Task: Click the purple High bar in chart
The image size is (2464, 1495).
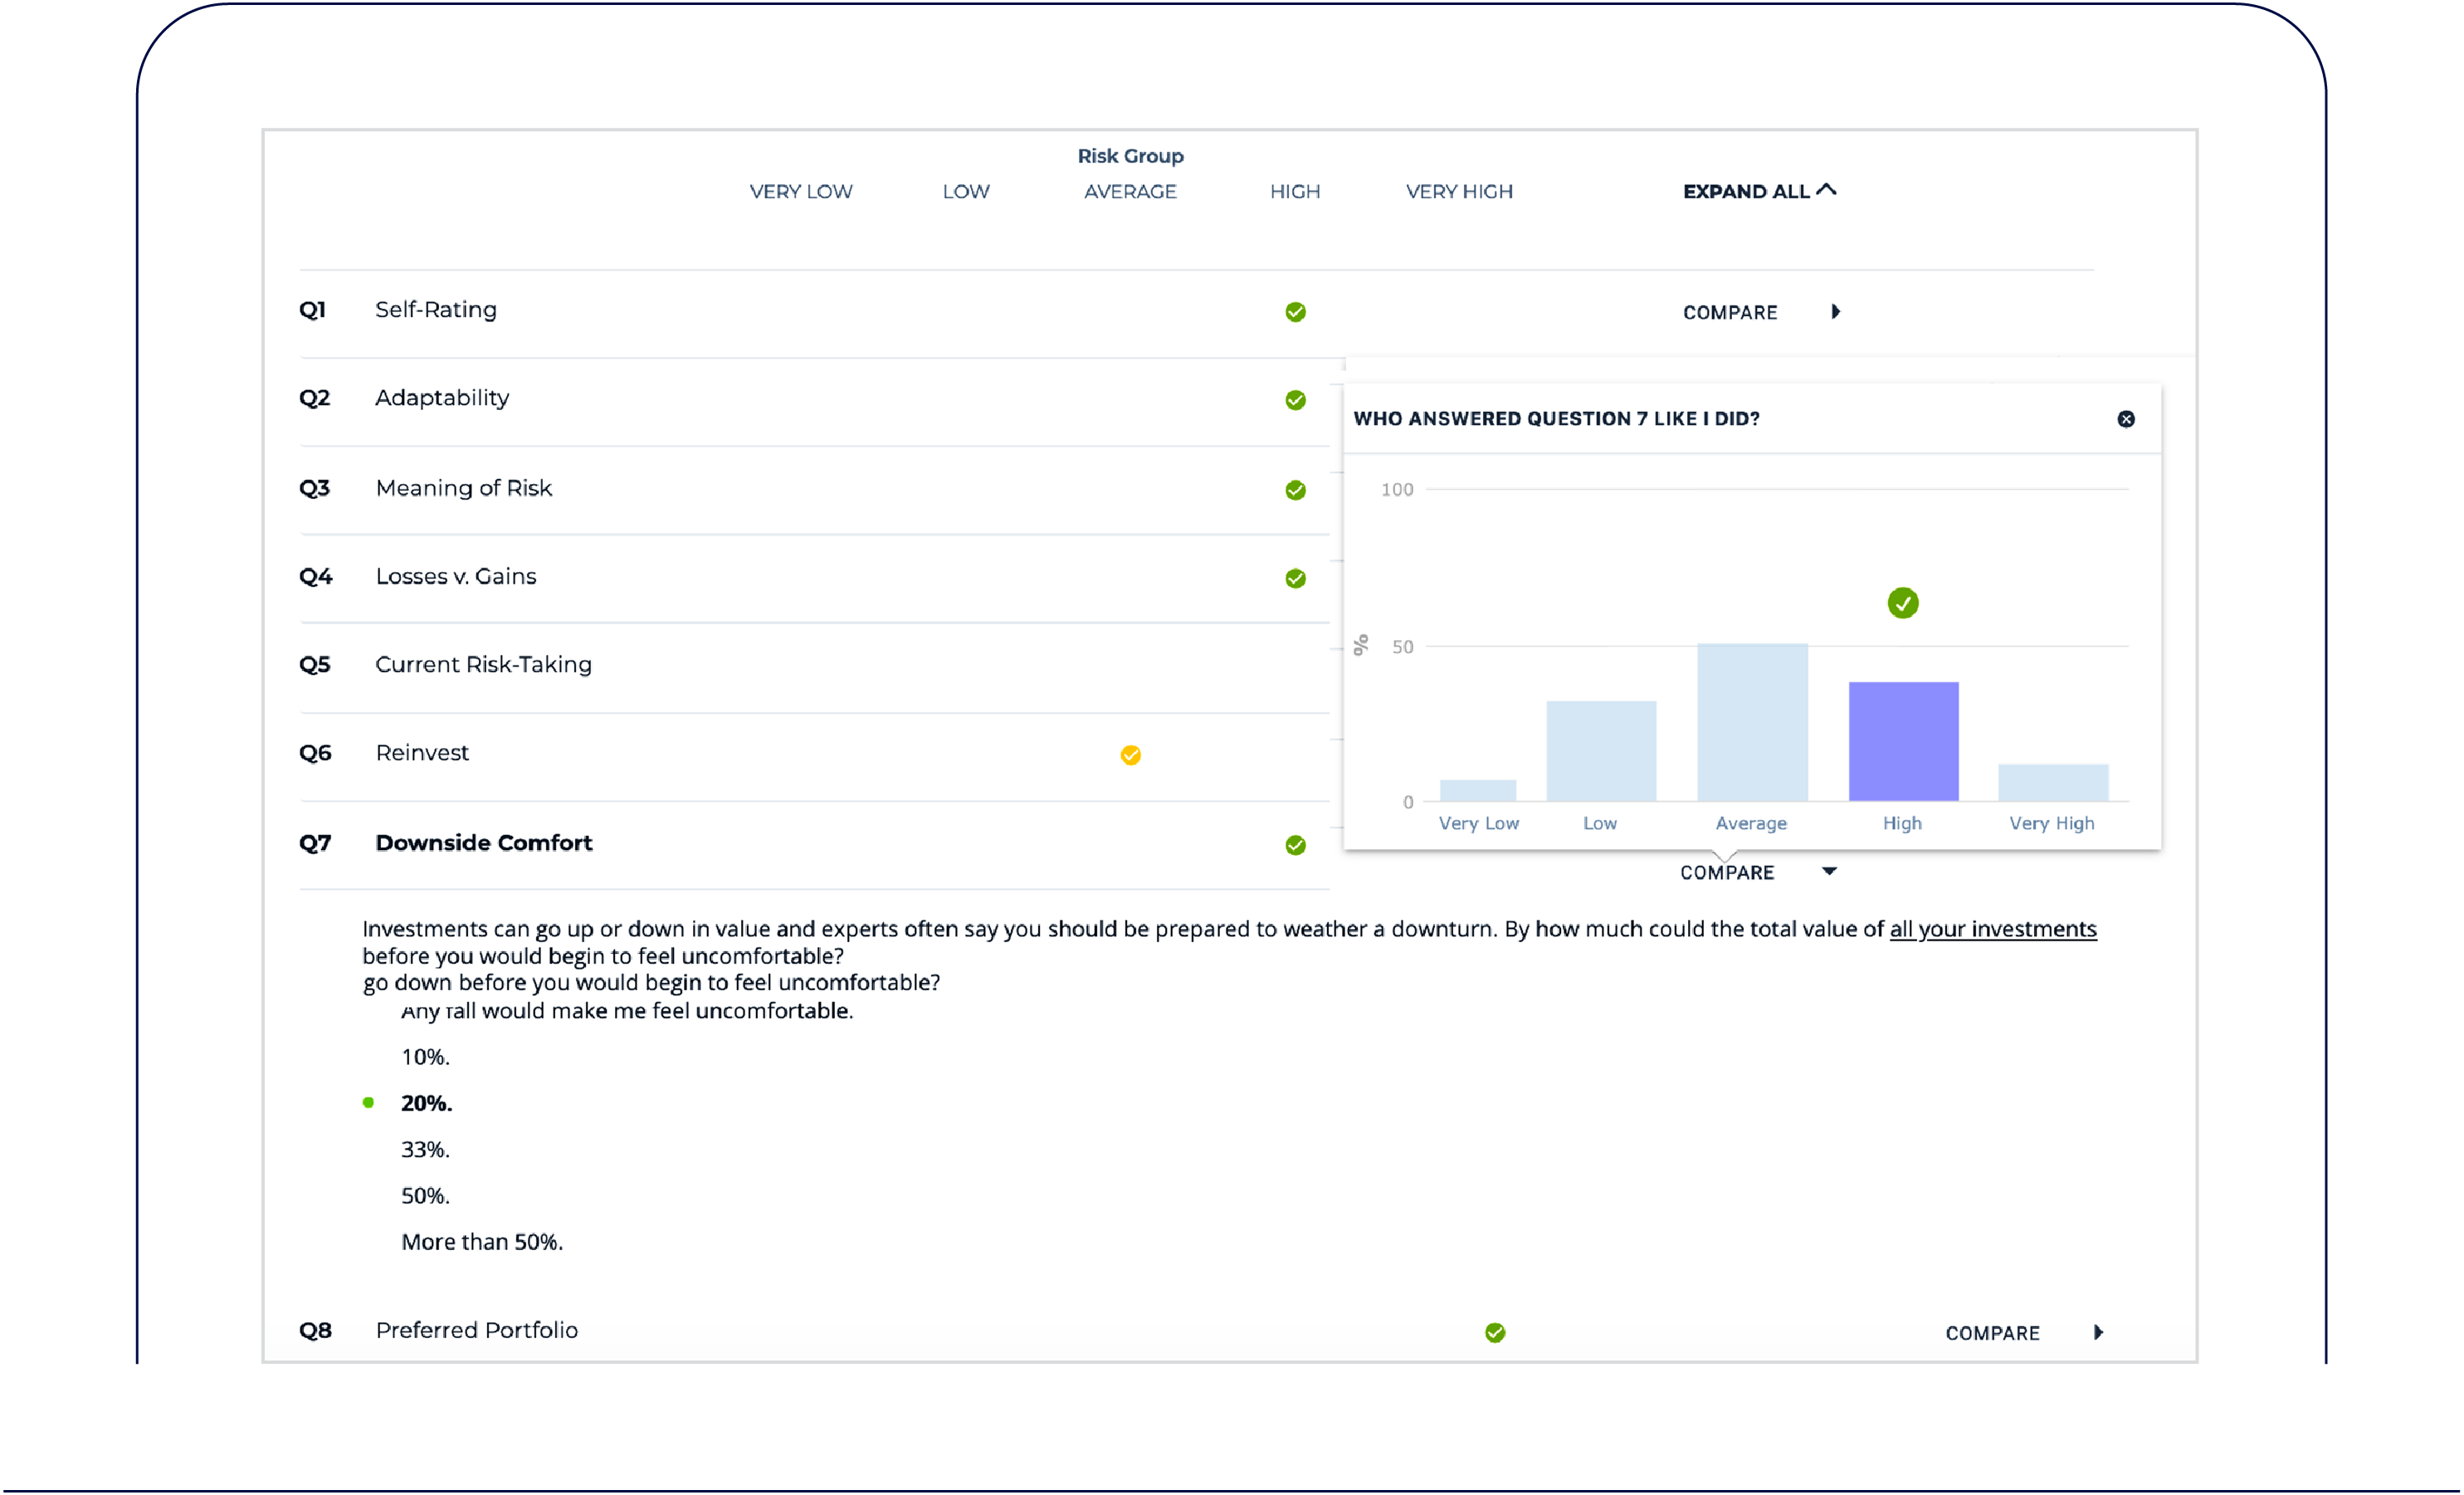Action: (x=1902, y=741)
